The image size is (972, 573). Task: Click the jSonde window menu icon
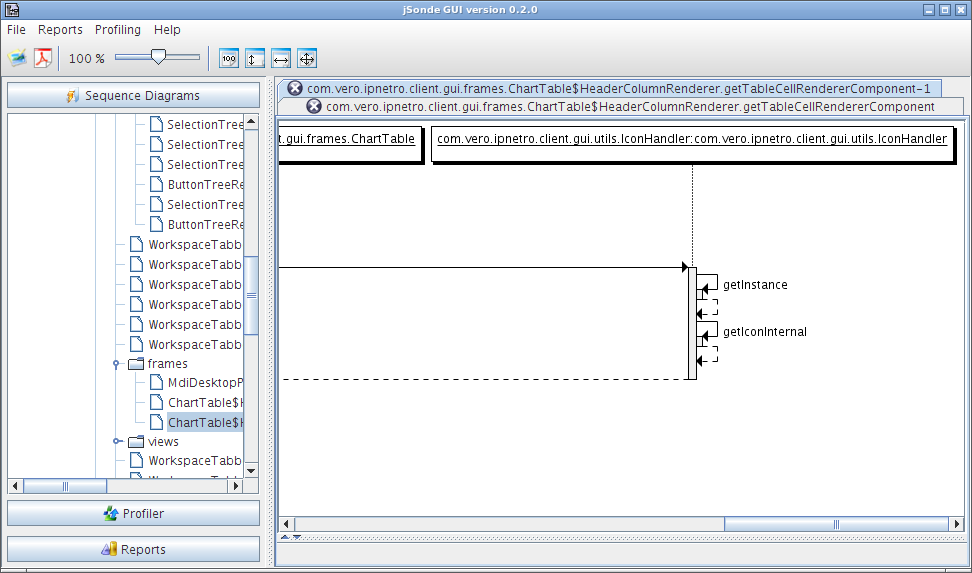point(12,10)
